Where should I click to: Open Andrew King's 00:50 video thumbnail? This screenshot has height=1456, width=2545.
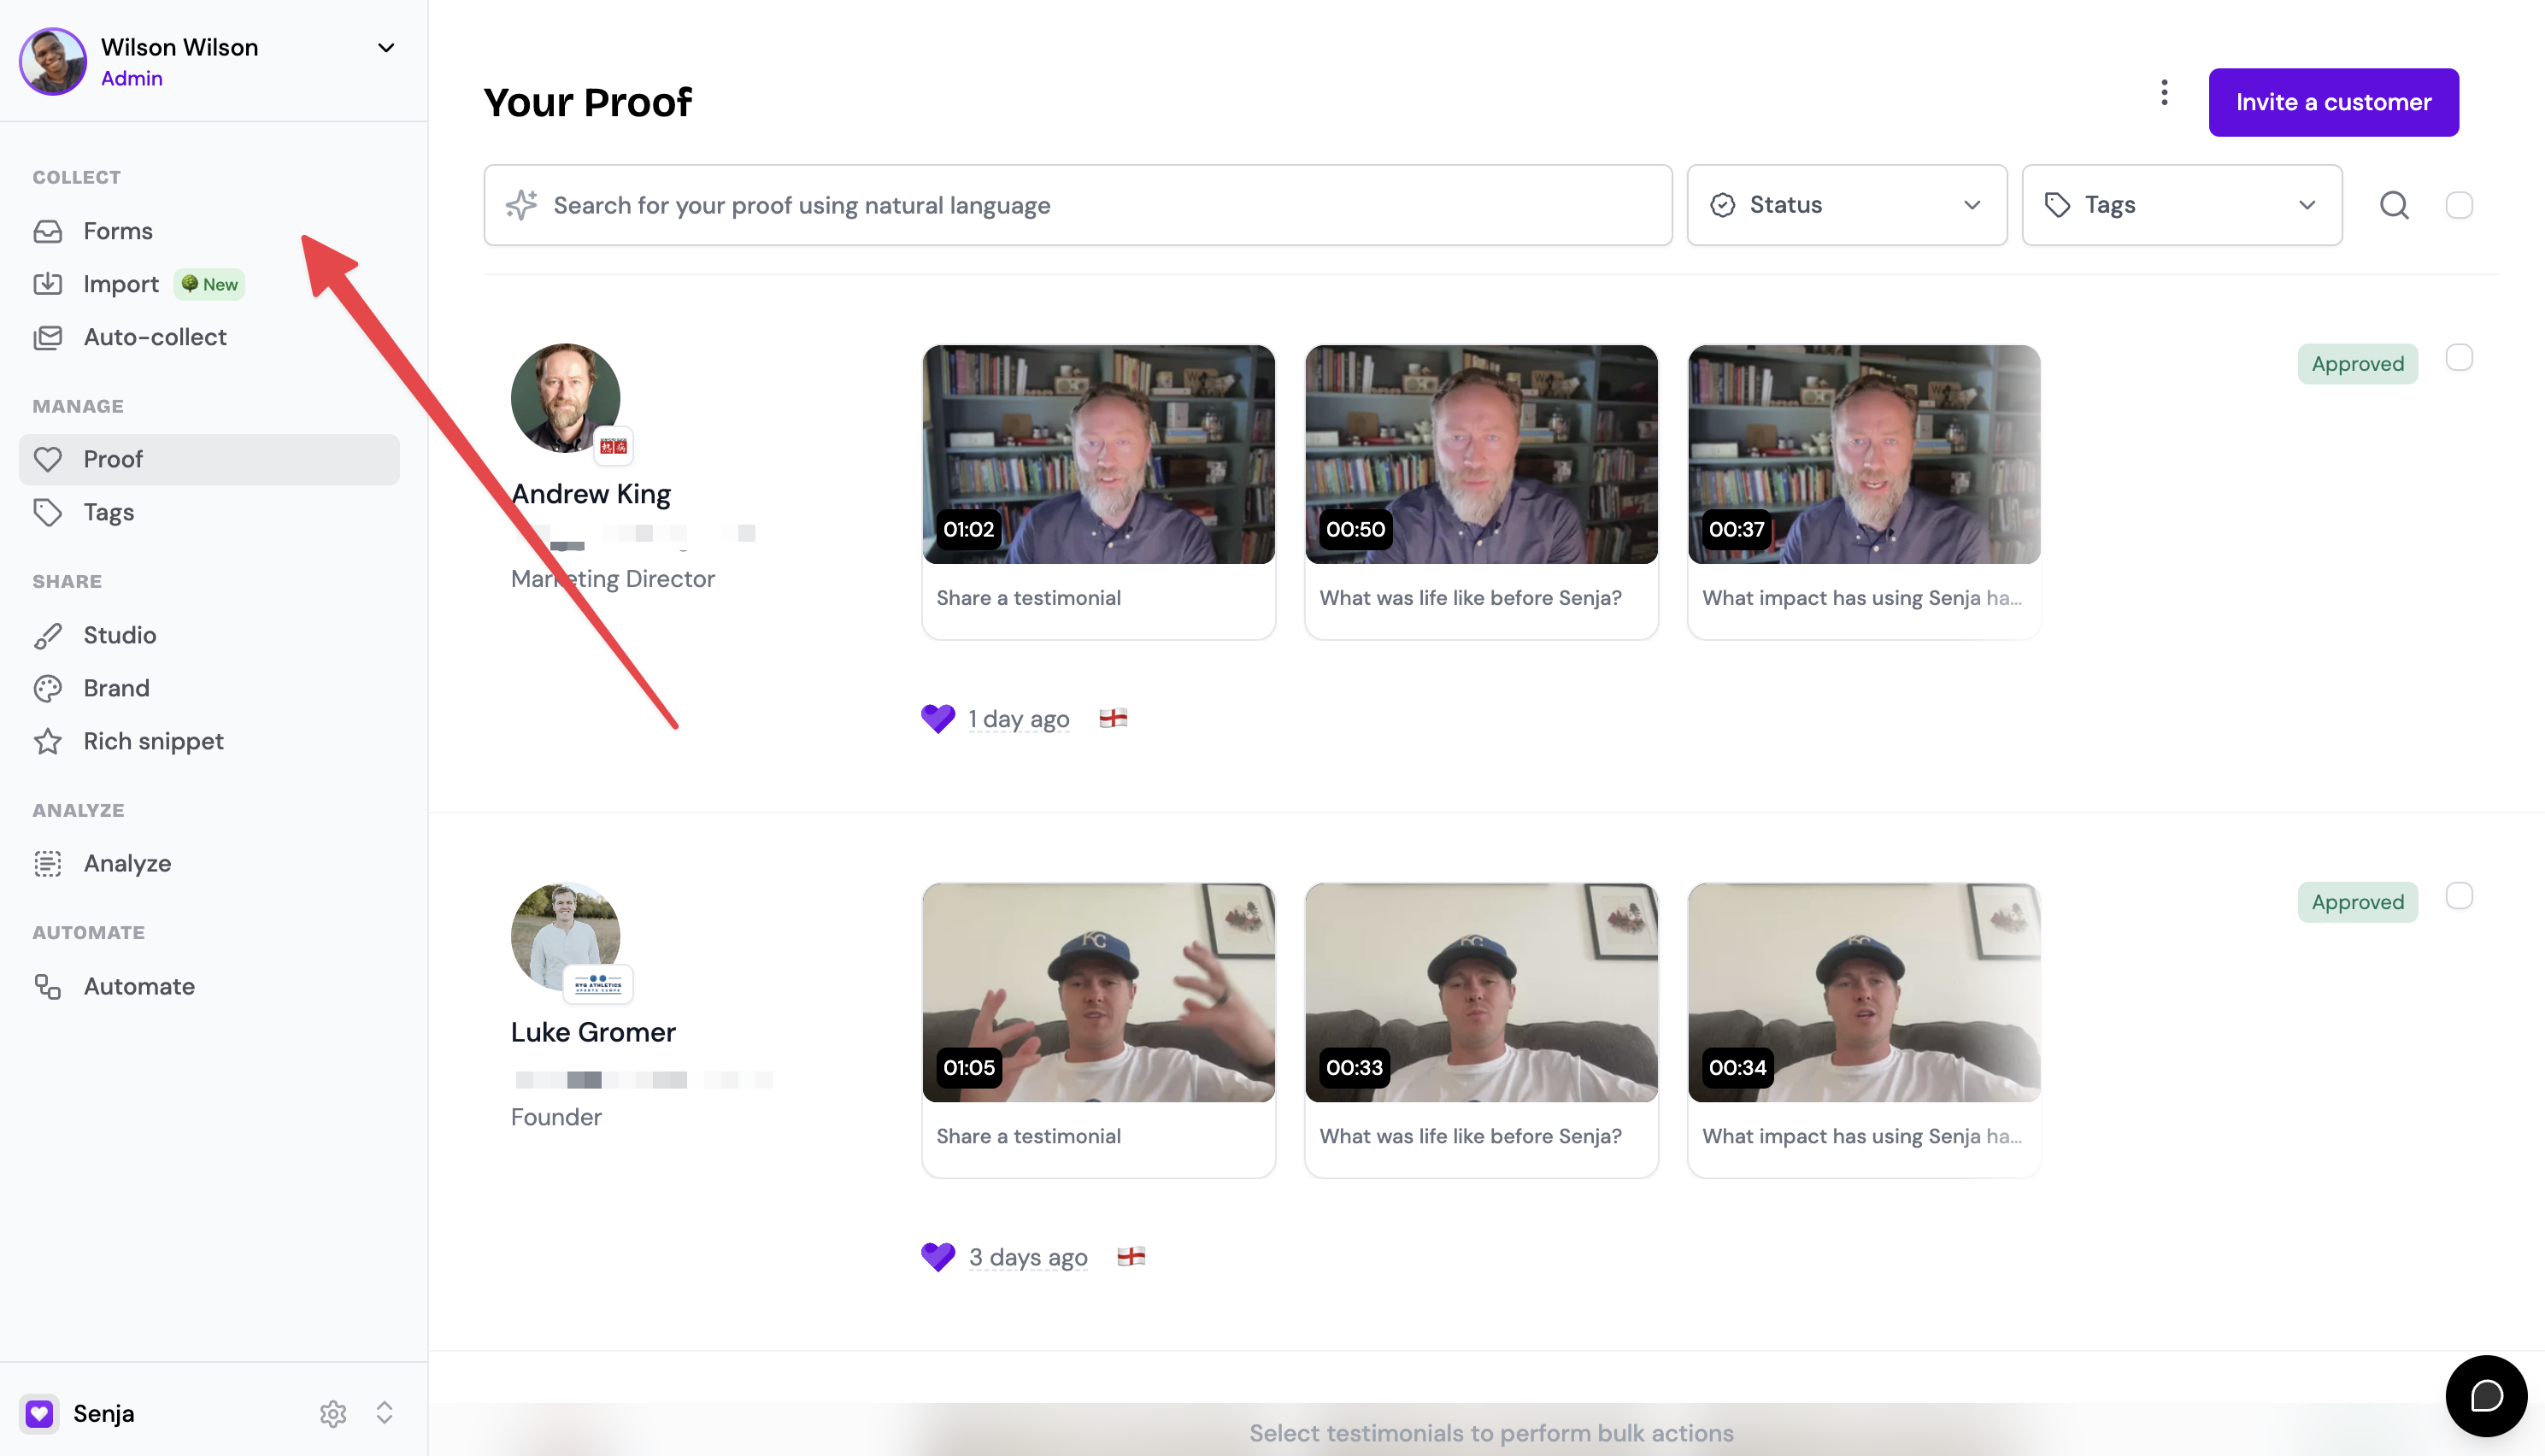[1481, 455]
